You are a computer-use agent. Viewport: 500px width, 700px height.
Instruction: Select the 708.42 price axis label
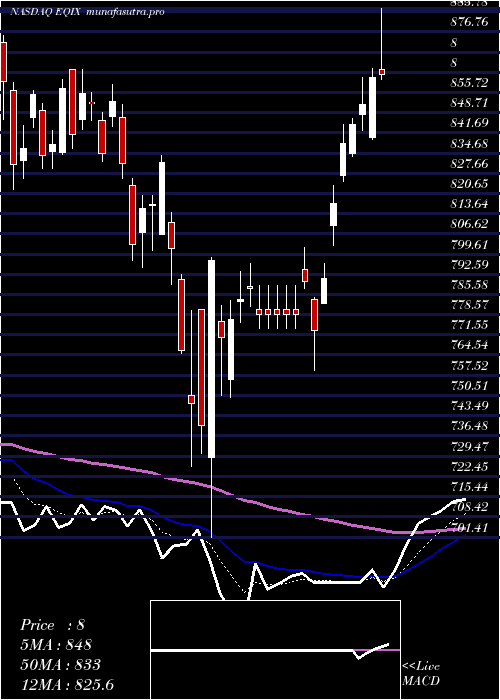coord(469,506)
